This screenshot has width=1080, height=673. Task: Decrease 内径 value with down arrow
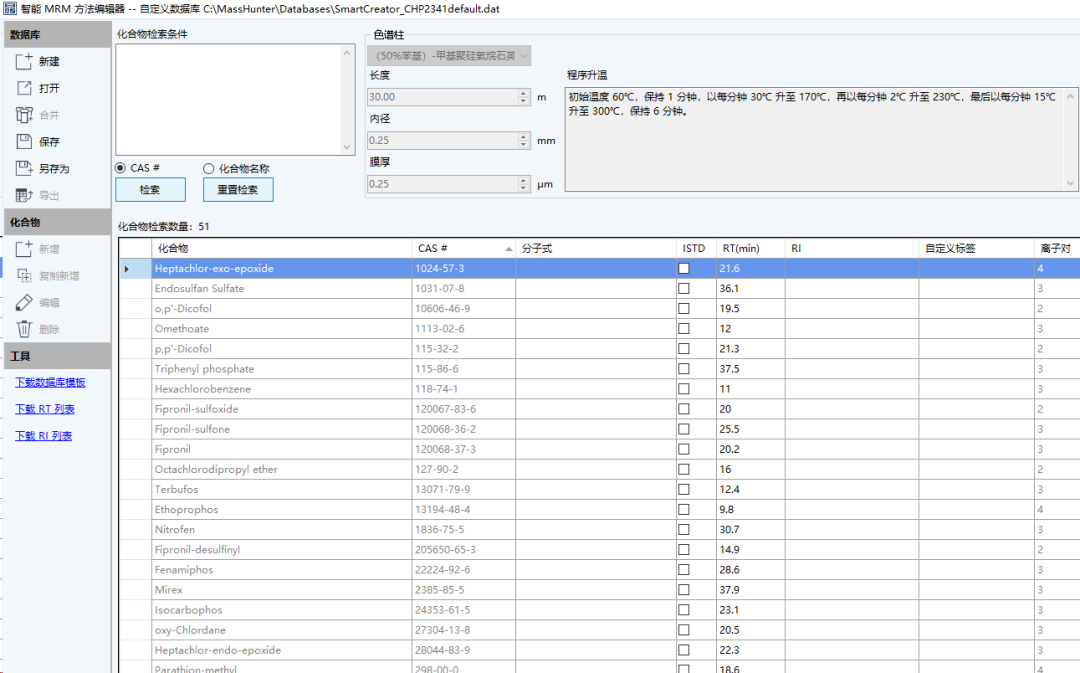[x=523, y=145]
